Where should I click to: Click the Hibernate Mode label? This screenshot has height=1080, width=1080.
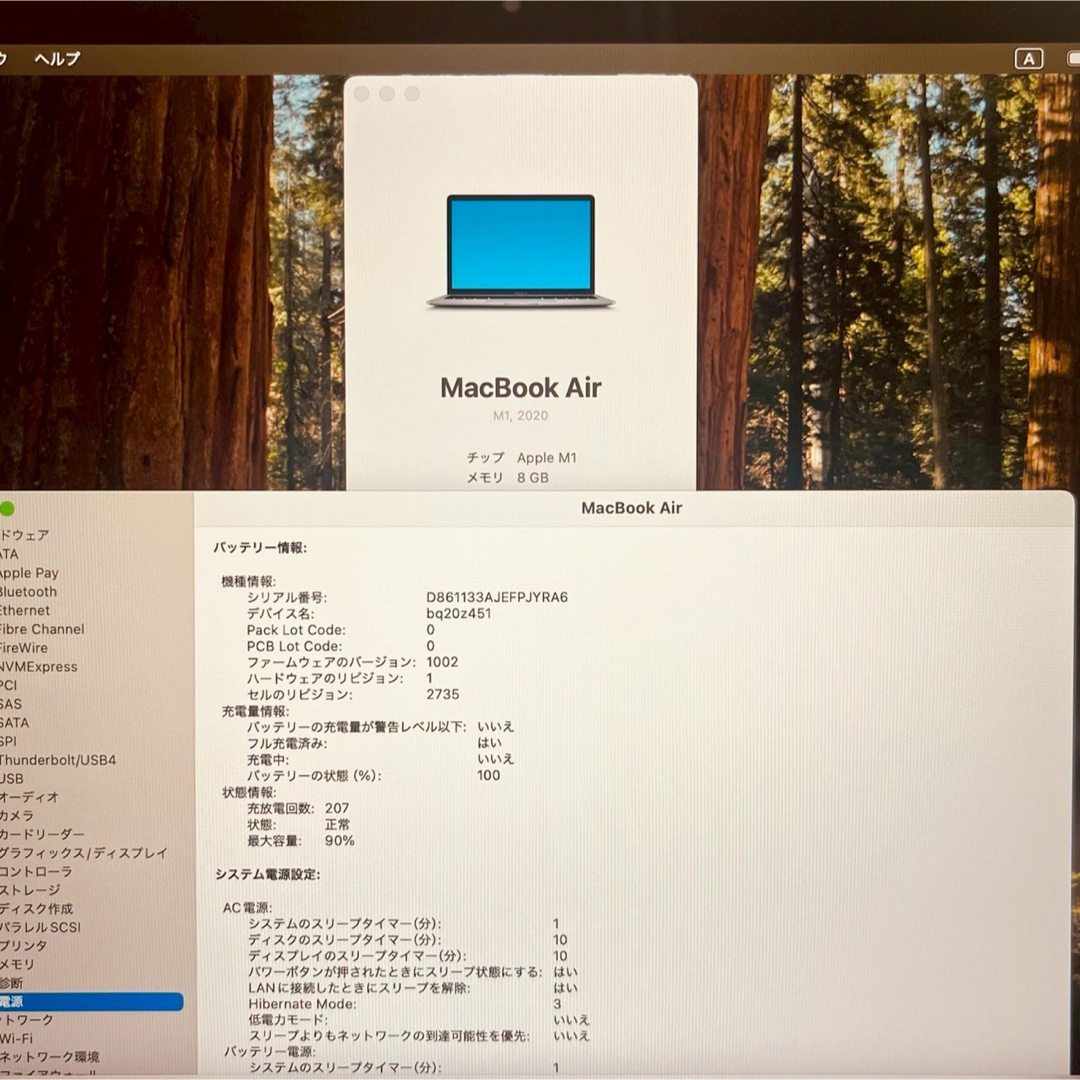(302, 1004)
